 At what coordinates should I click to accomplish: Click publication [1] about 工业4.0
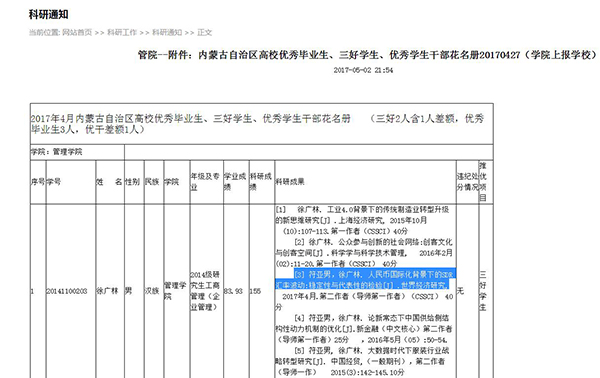tap(362, 220)
